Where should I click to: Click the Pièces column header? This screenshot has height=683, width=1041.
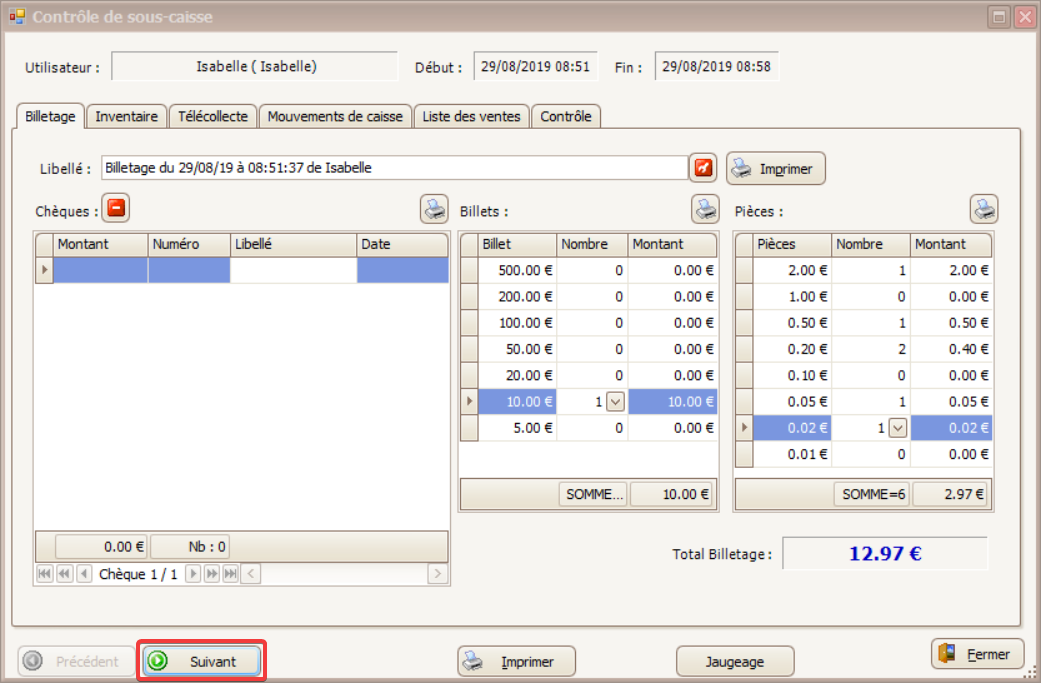792,244
